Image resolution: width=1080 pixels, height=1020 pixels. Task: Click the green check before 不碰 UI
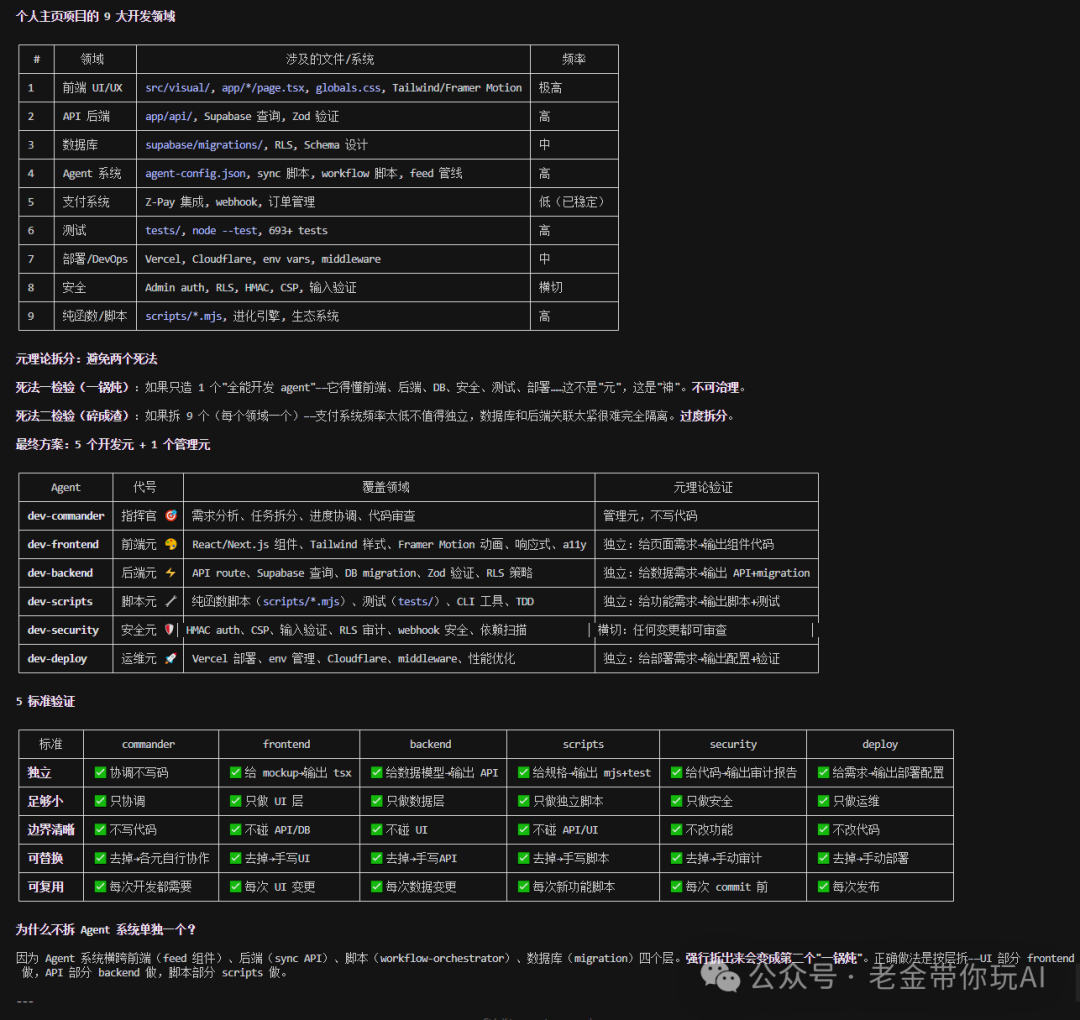pyautogui.click(x=377, y=829)
